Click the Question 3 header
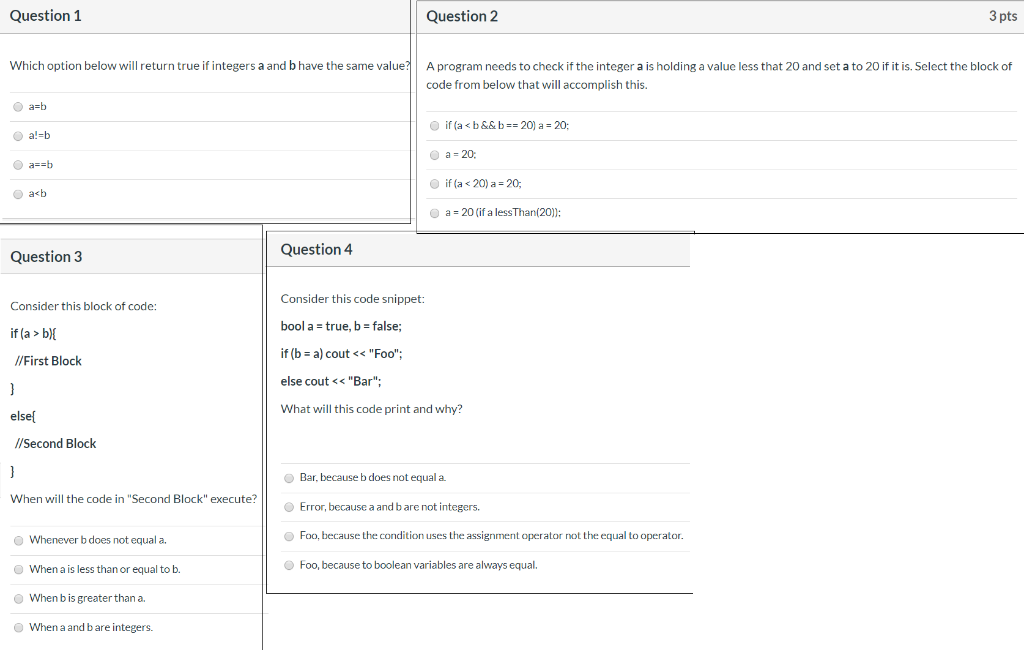Viewport: 1024px width, 650px height. (x=46, y=256)
